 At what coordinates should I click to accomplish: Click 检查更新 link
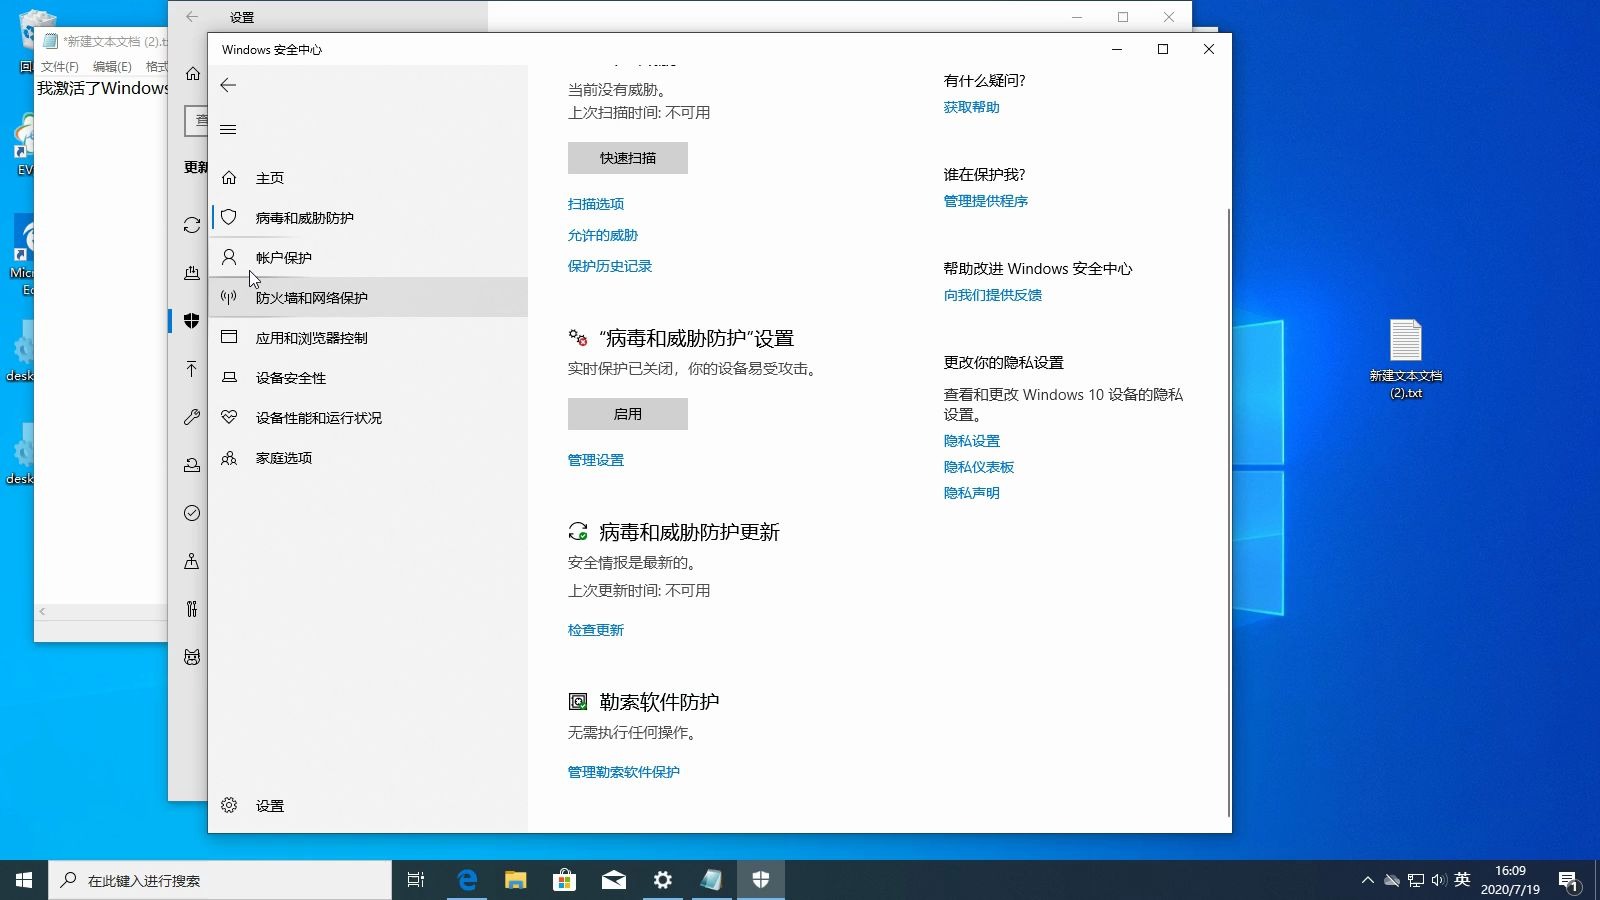pos(596,630)
